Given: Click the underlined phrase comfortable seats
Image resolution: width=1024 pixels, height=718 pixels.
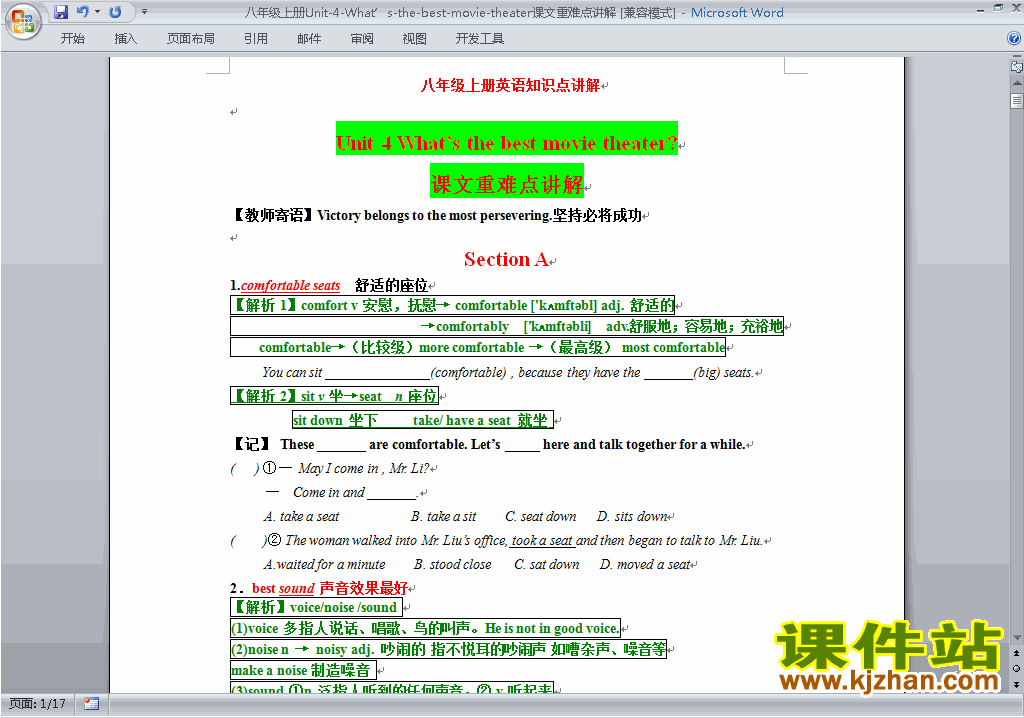Looking at the screenshot, I should (x=291, y=286).
